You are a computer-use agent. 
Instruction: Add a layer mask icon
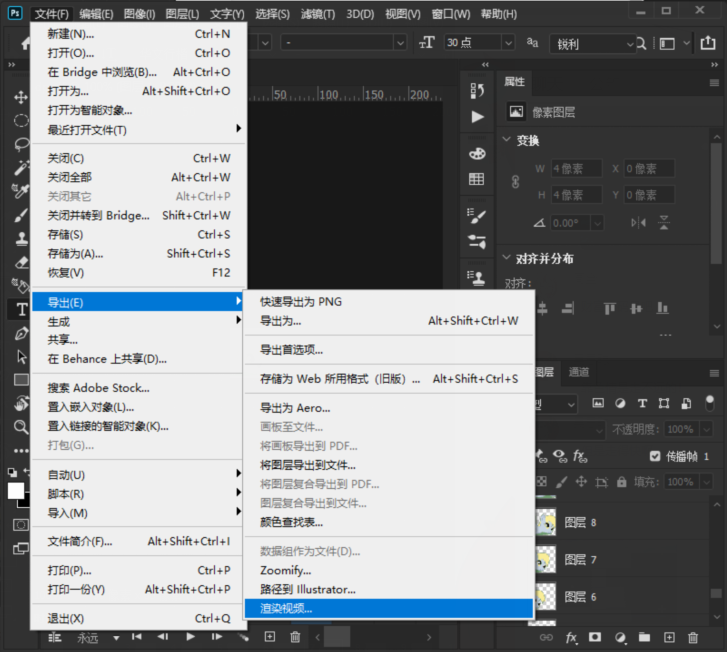click(595, 637)
